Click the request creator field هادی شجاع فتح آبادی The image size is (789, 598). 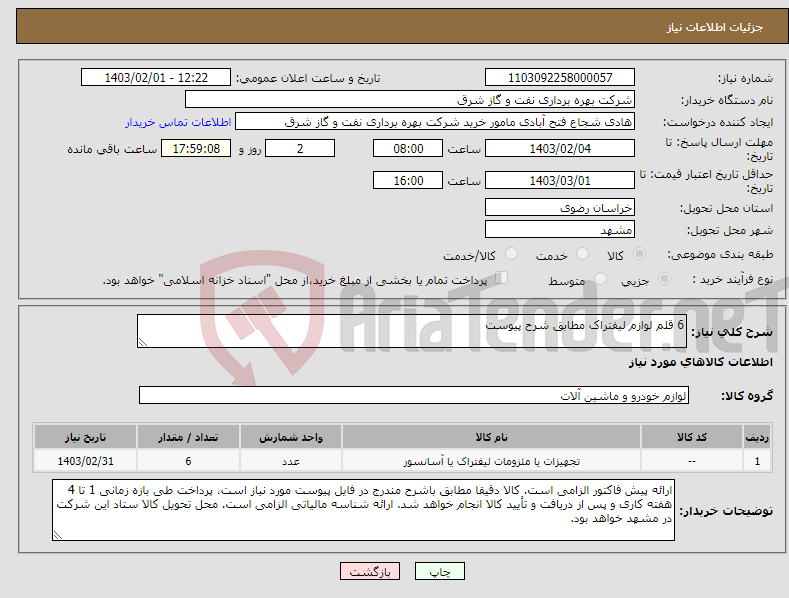point(435,122)
